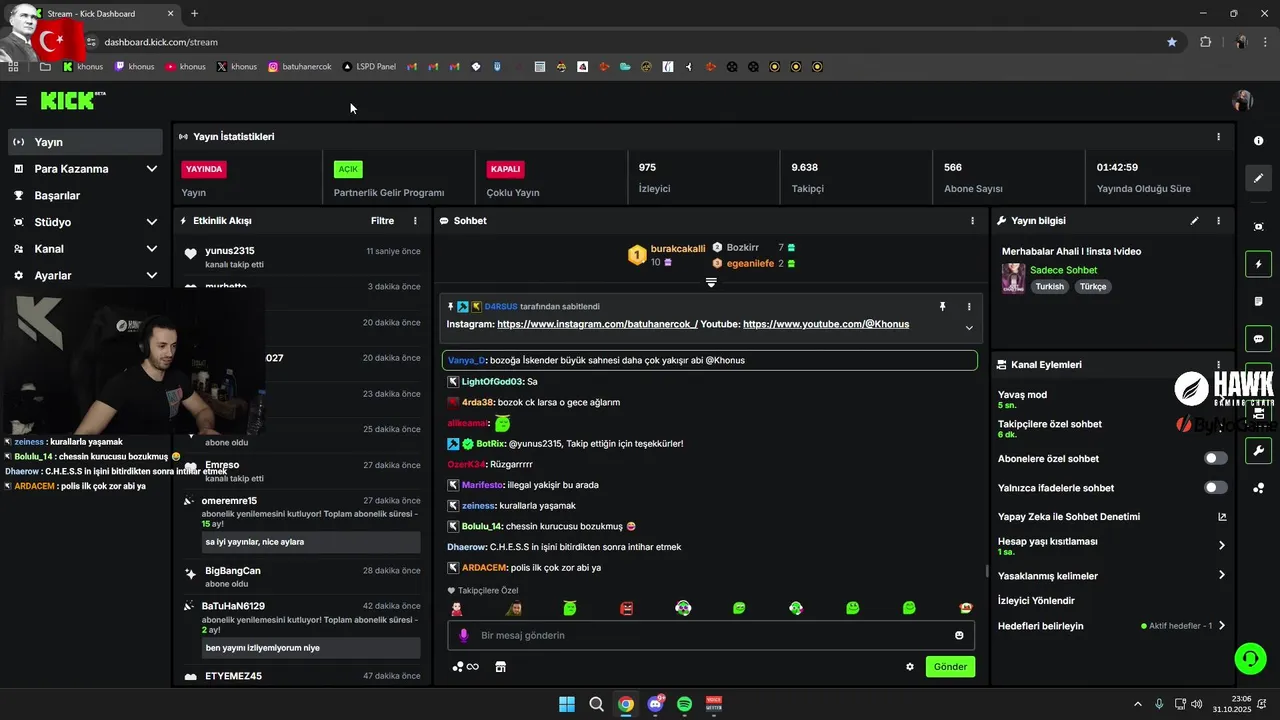Viewport: 1280px width, 720px height.
Task: Edit stream info with the Yayın bilgisi pencil
Action: tap(1194, 220)
